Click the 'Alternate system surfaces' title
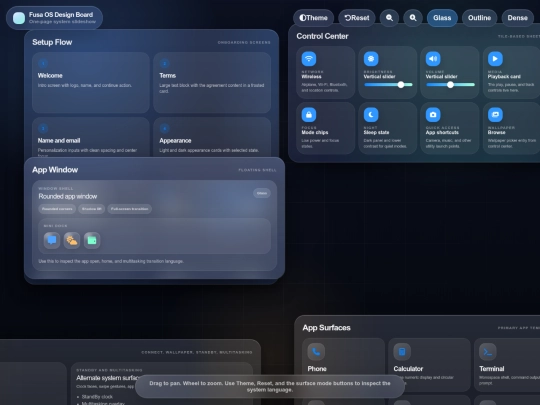This screenshot has height=405, width=540. [x=107, y=378]
